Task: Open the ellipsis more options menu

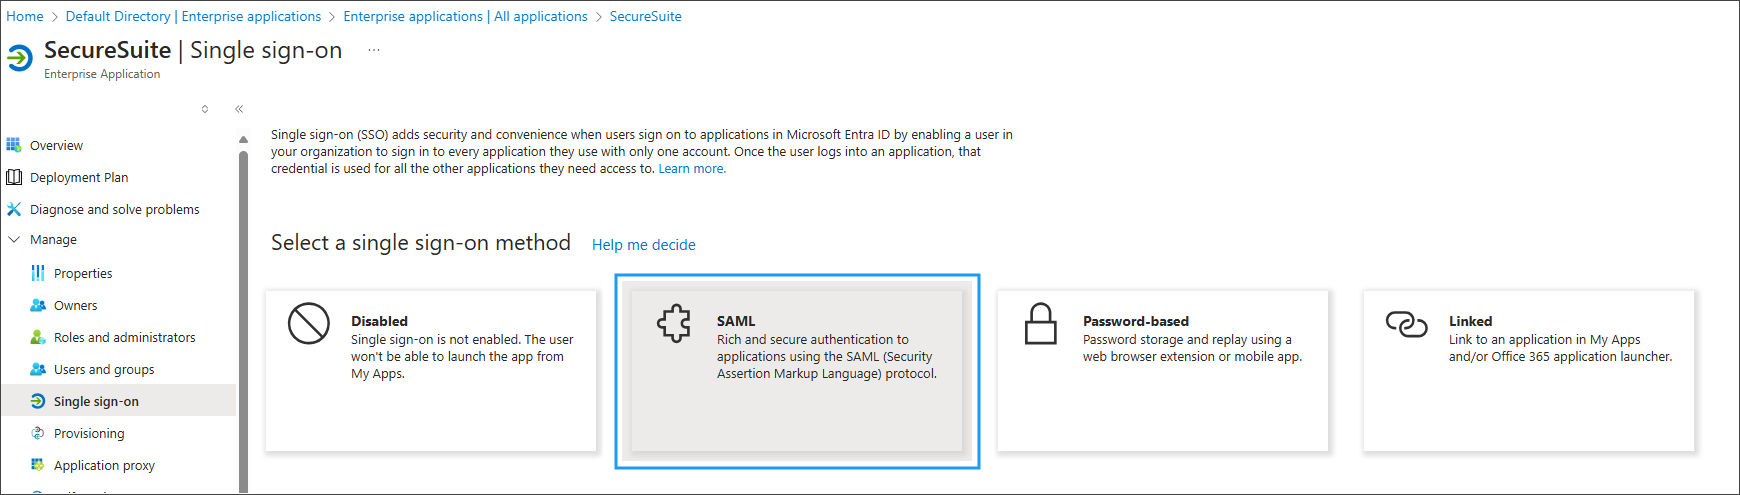Action: pyautogui.click(x=374, y=50)
